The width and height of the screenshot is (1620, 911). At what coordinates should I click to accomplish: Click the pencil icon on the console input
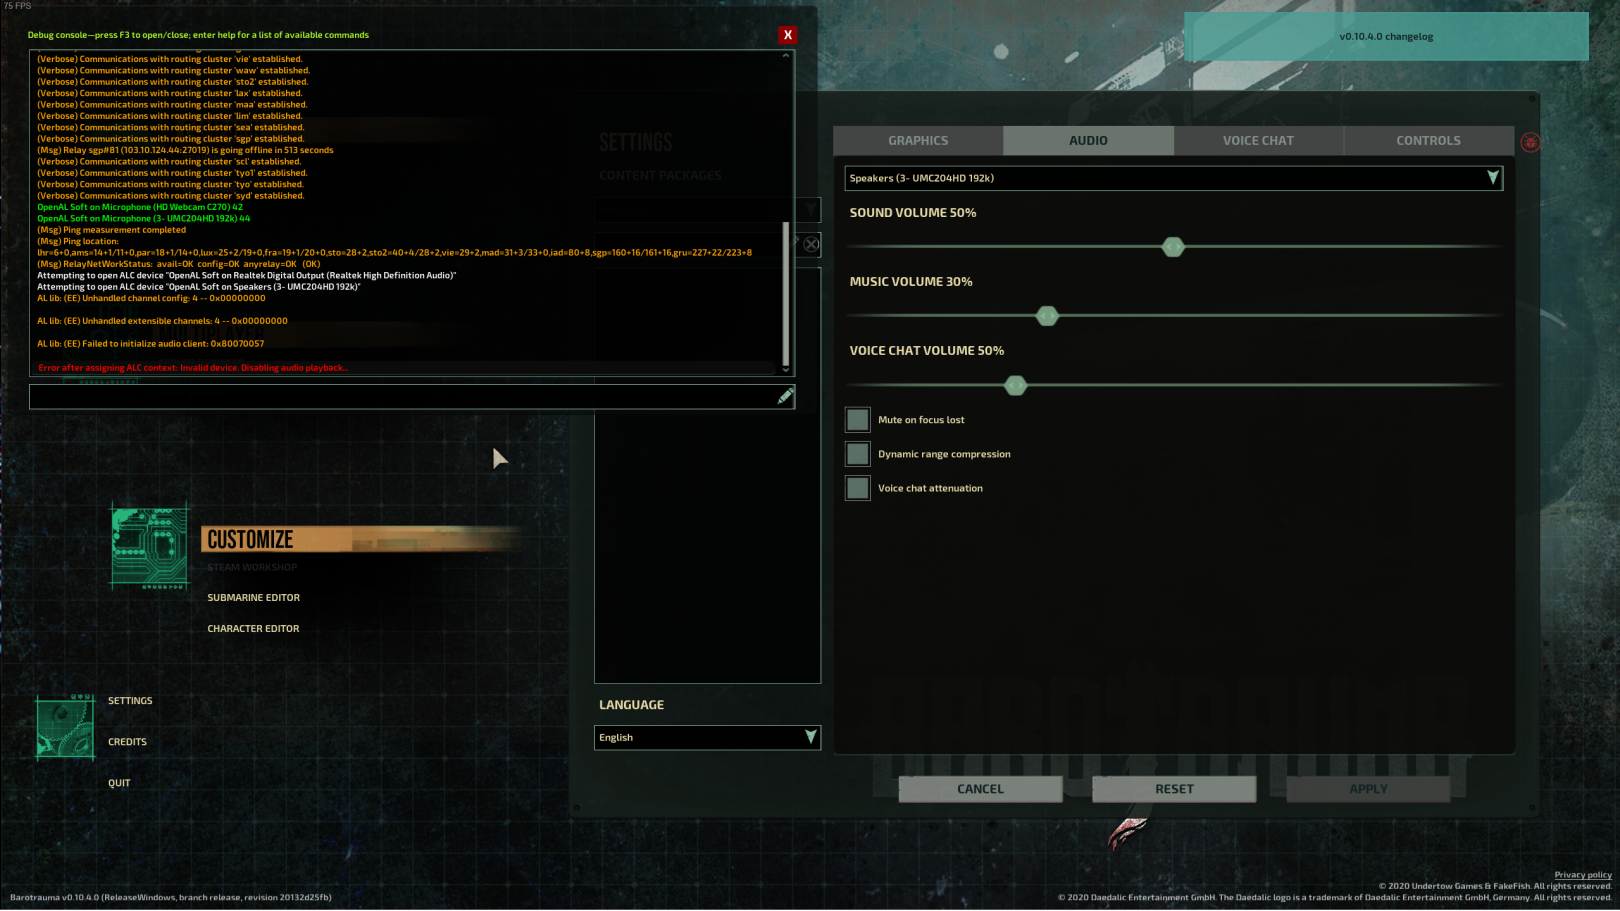pyautogui.click(x=785, y=397)
